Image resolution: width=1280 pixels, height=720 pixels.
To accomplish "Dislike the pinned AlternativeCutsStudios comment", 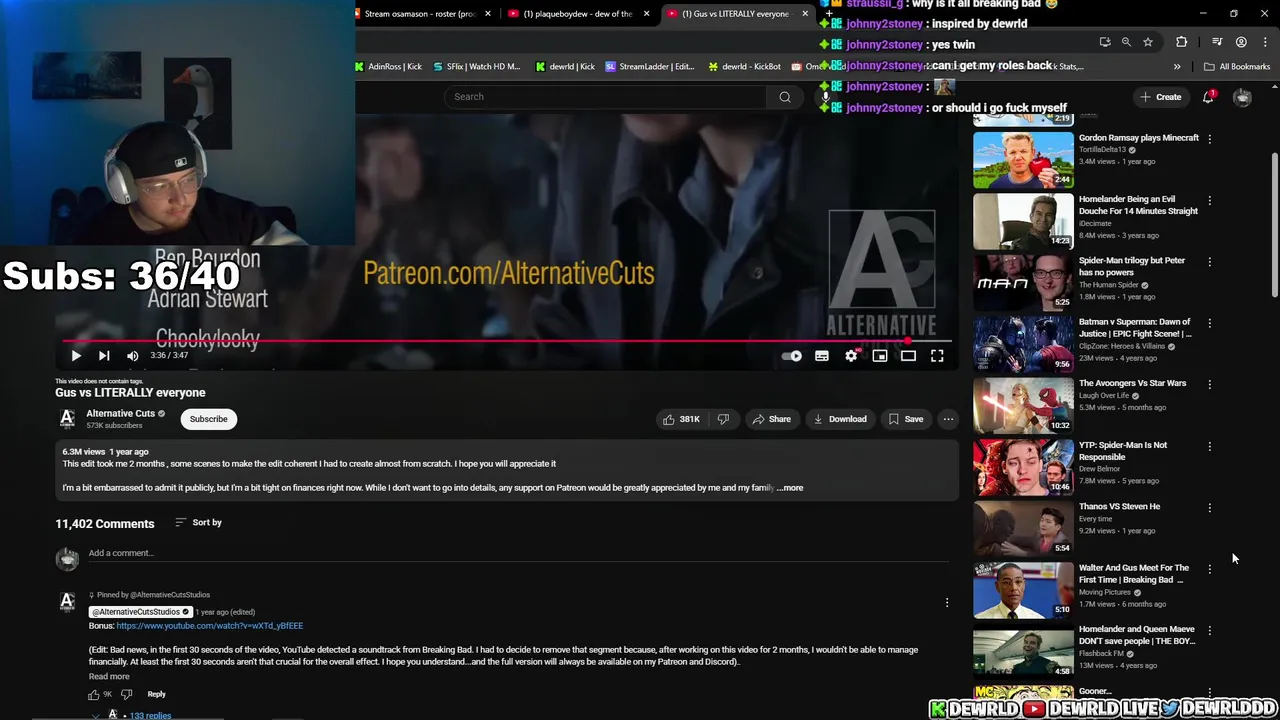I will pyautogui.click(x=127, y=694).
